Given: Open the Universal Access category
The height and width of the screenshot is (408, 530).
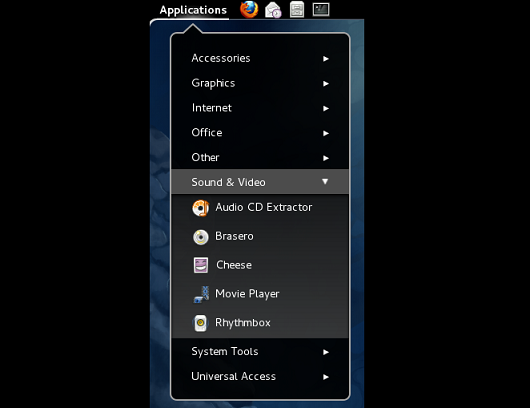Looking at the screenshot, I should point(260,376).
